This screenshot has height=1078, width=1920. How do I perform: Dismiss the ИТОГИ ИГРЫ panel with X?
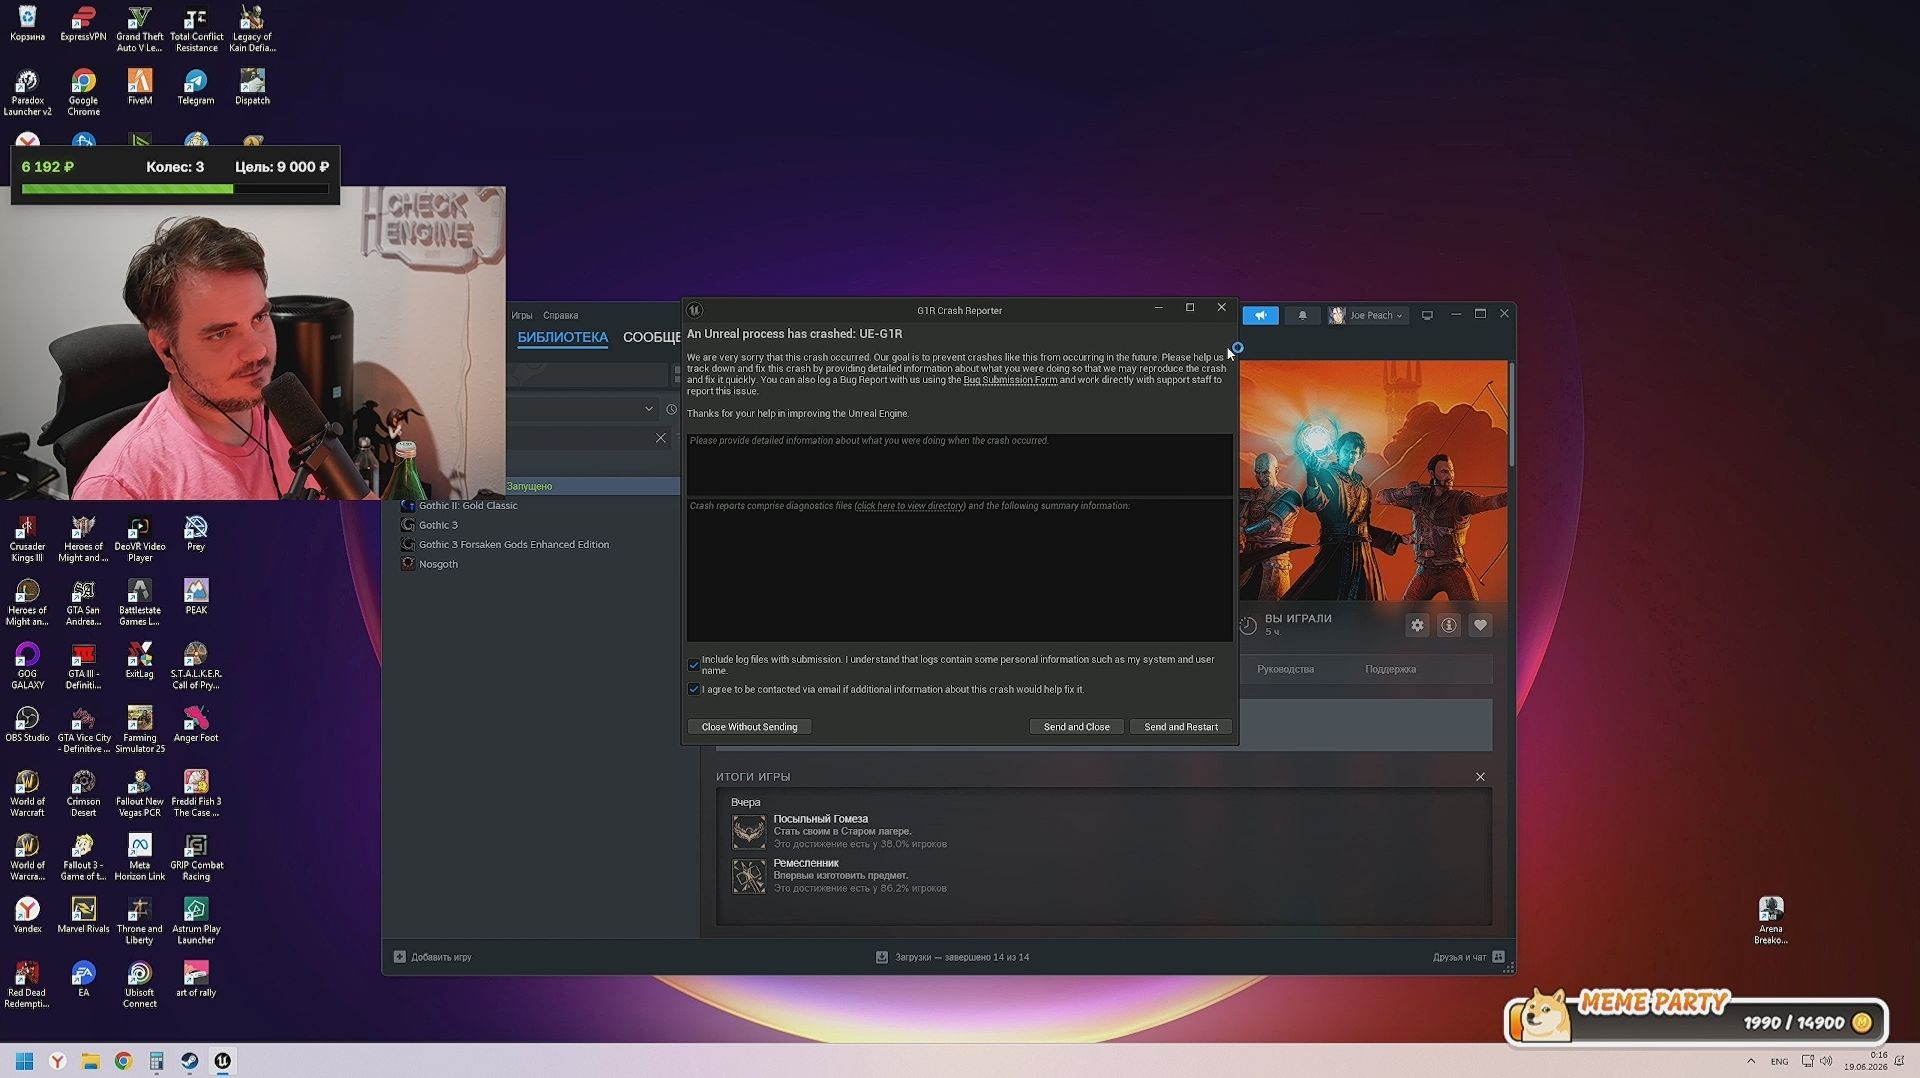pos(1480,777)
